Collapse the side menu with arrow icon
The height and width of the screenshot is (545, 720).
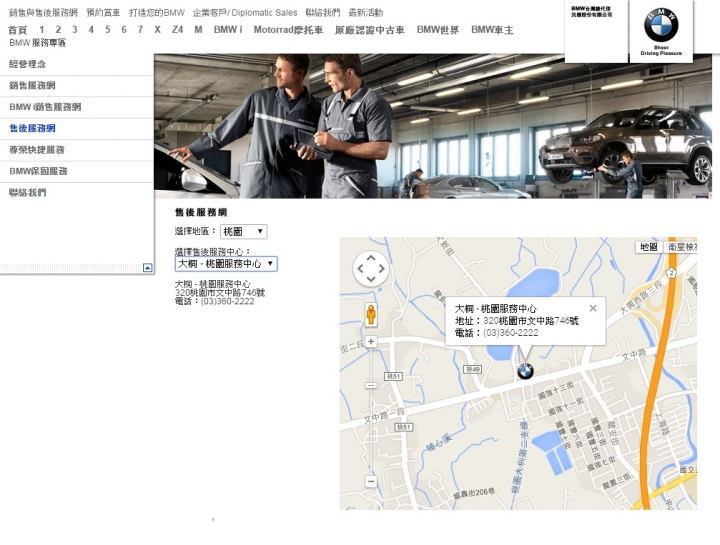tap(147, 268)
